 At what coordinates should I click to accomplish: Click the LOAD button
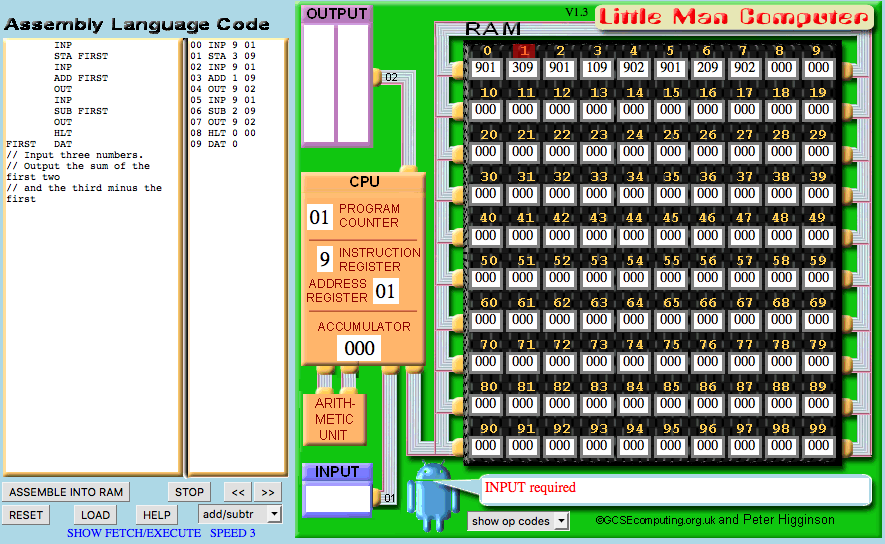[x=95, y=515]
